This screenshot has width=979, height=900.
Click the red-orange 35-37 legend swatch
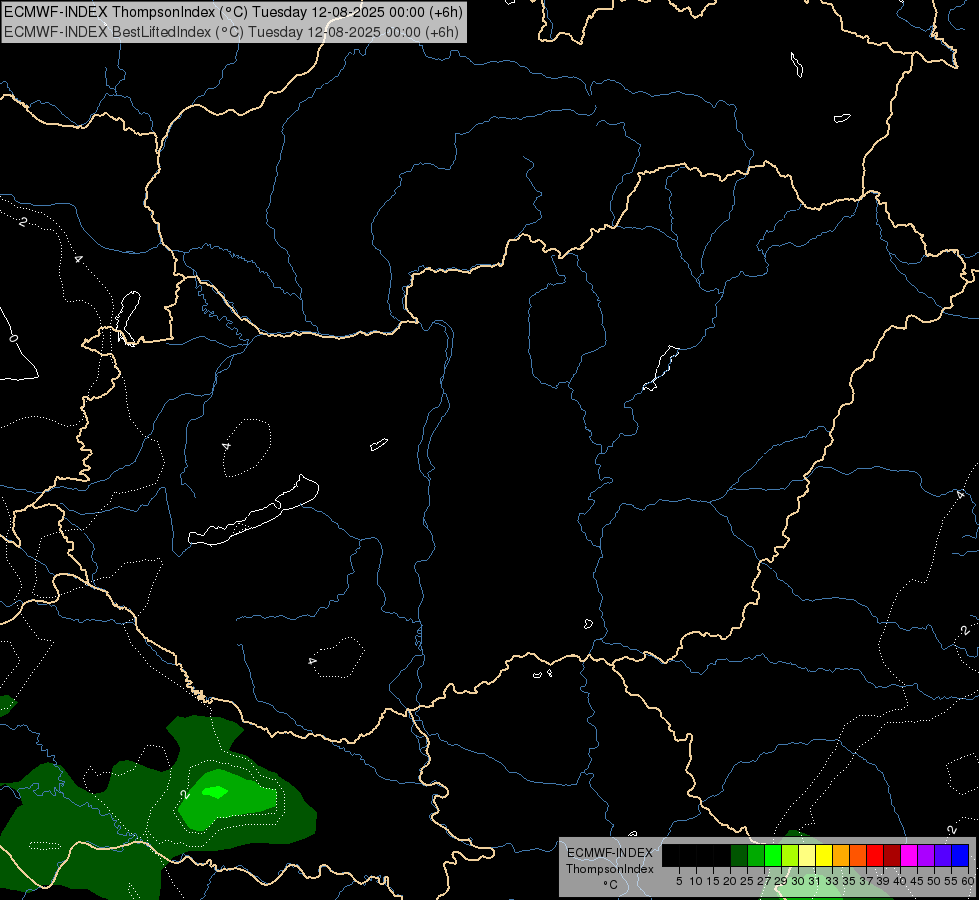pos(858,855)
